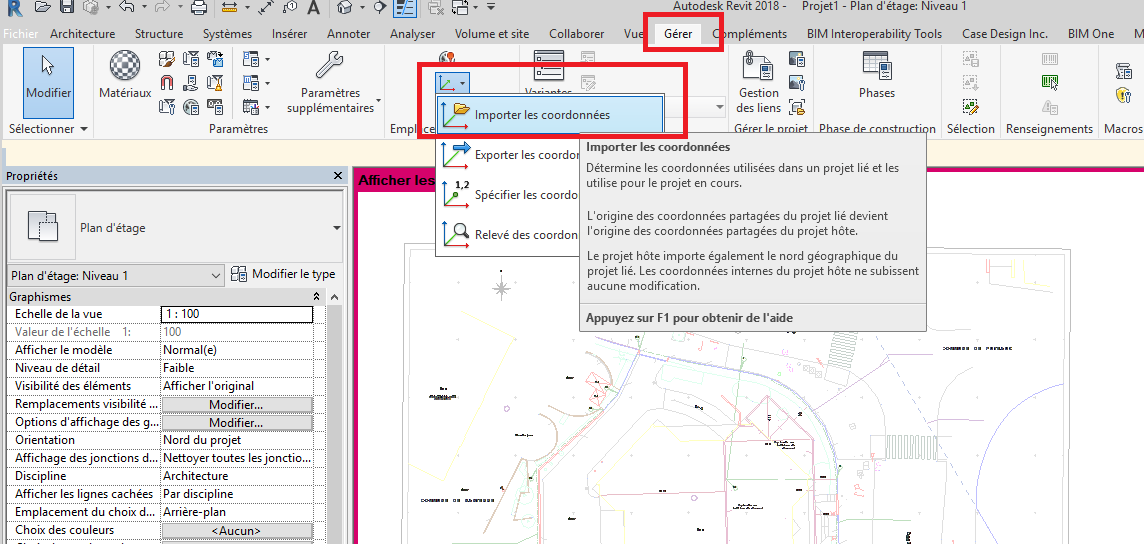Open the Undo history dropdown arrow

143,8
